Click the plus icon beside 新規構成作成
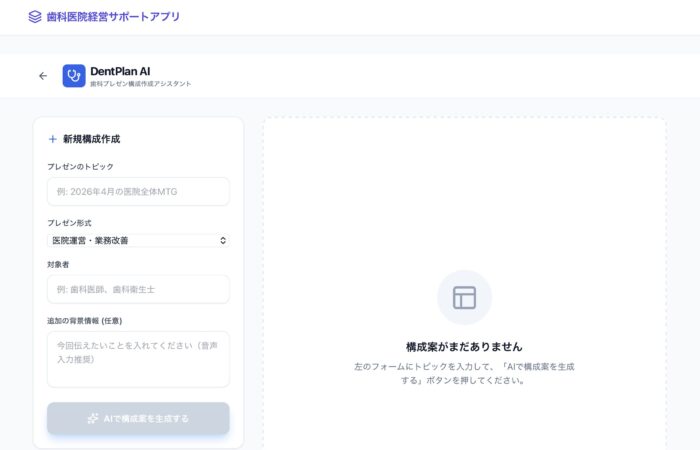Screen dimensions: 700x450 pyautogui.click(x=53, y=139)
